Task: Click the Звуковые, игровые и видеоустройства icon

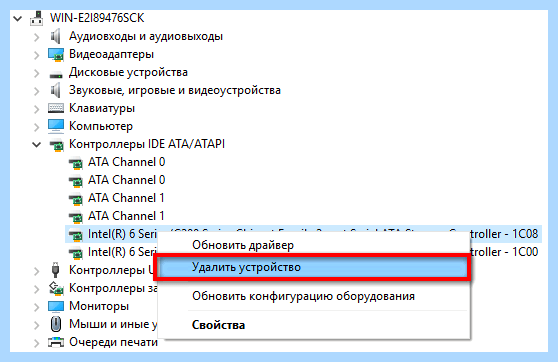Action: click(x=56, y=90)
